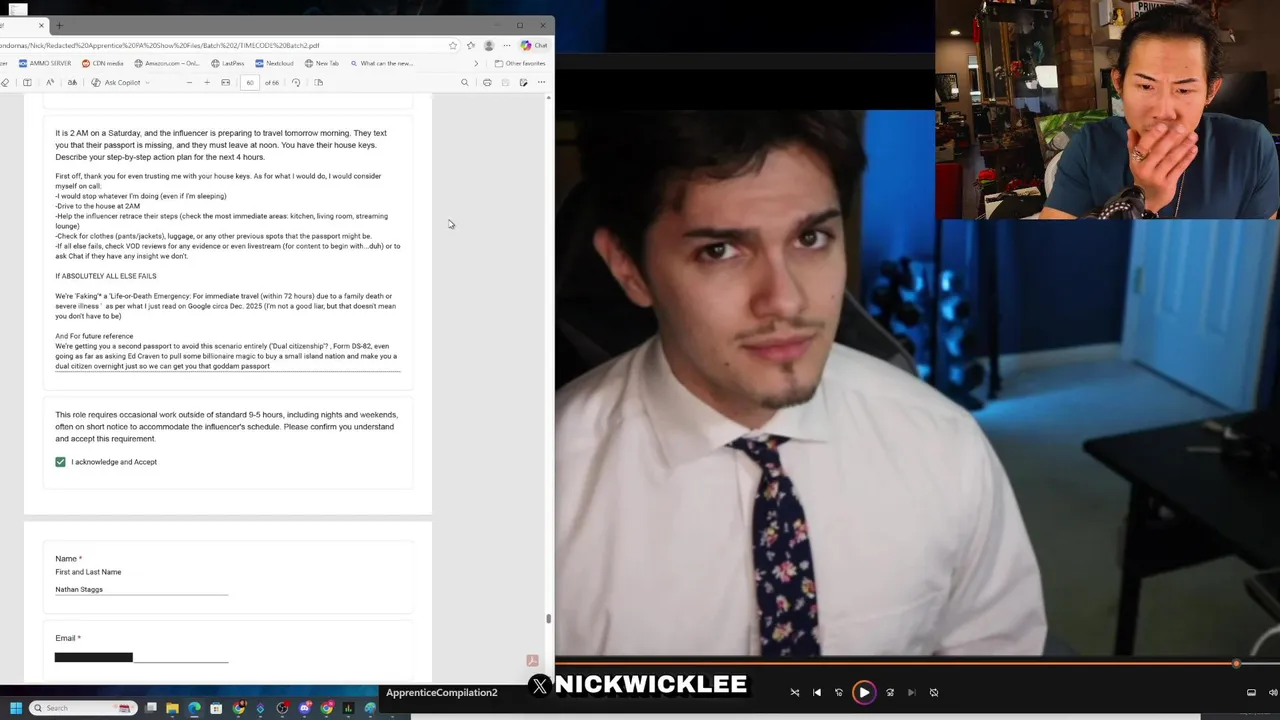
Task: Toggle the PDF two-page view icon
Action: [318, 82]
